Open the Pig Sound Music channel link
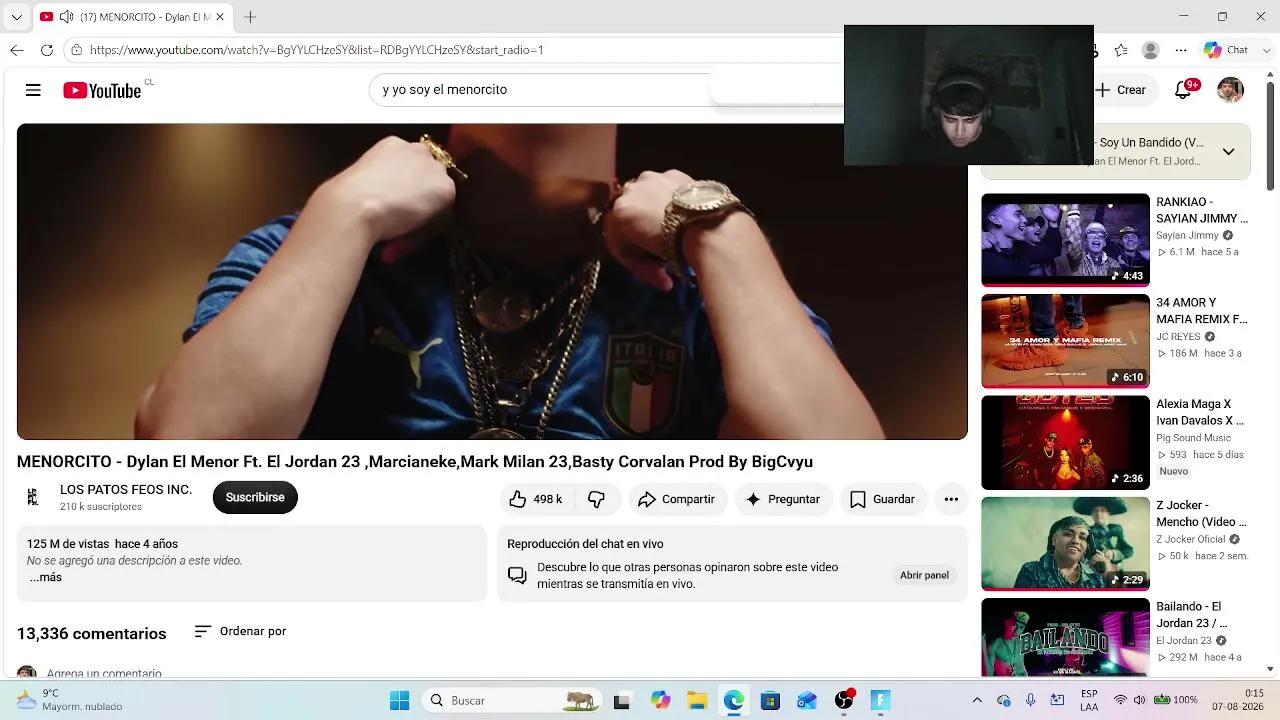The width and height of the screenshot is (1280, 720). (x=1193, y=438)
